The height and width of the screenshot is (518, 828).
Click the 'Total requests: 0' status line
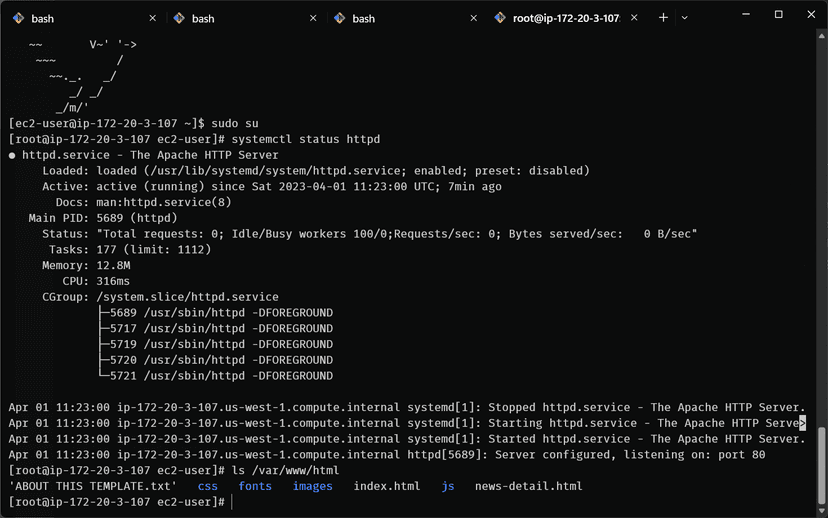(x=370, y=234)
